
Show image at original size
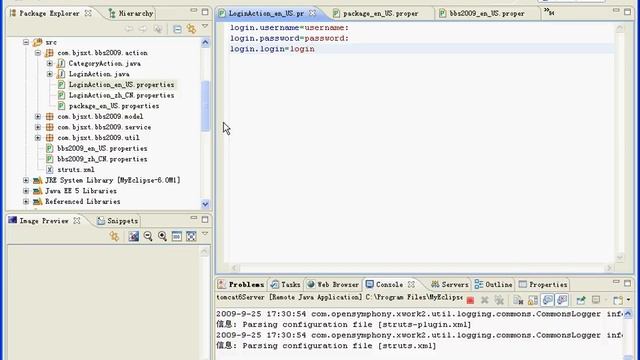[177, 236]
